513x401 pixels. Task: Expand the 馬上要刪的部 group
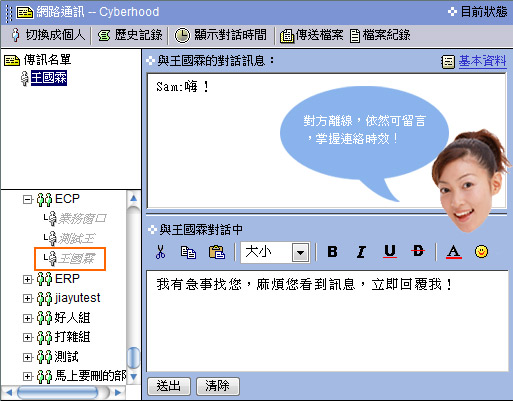(x=28, y=376)
